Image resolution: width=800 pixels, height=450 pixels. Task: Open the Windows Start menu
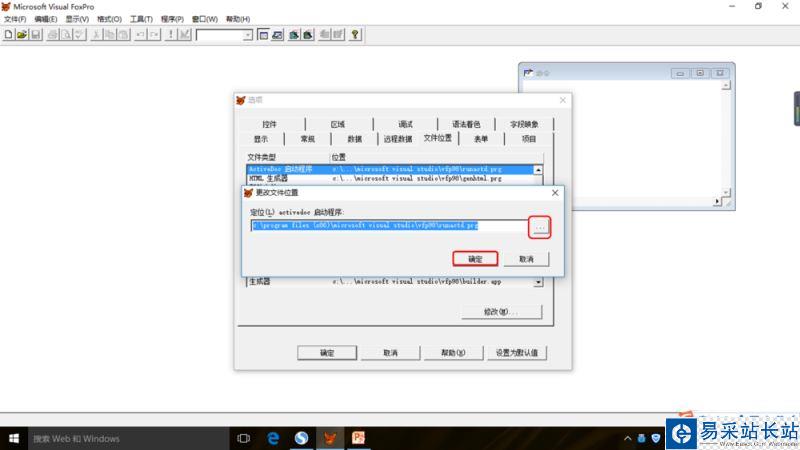tap(14, 438)
